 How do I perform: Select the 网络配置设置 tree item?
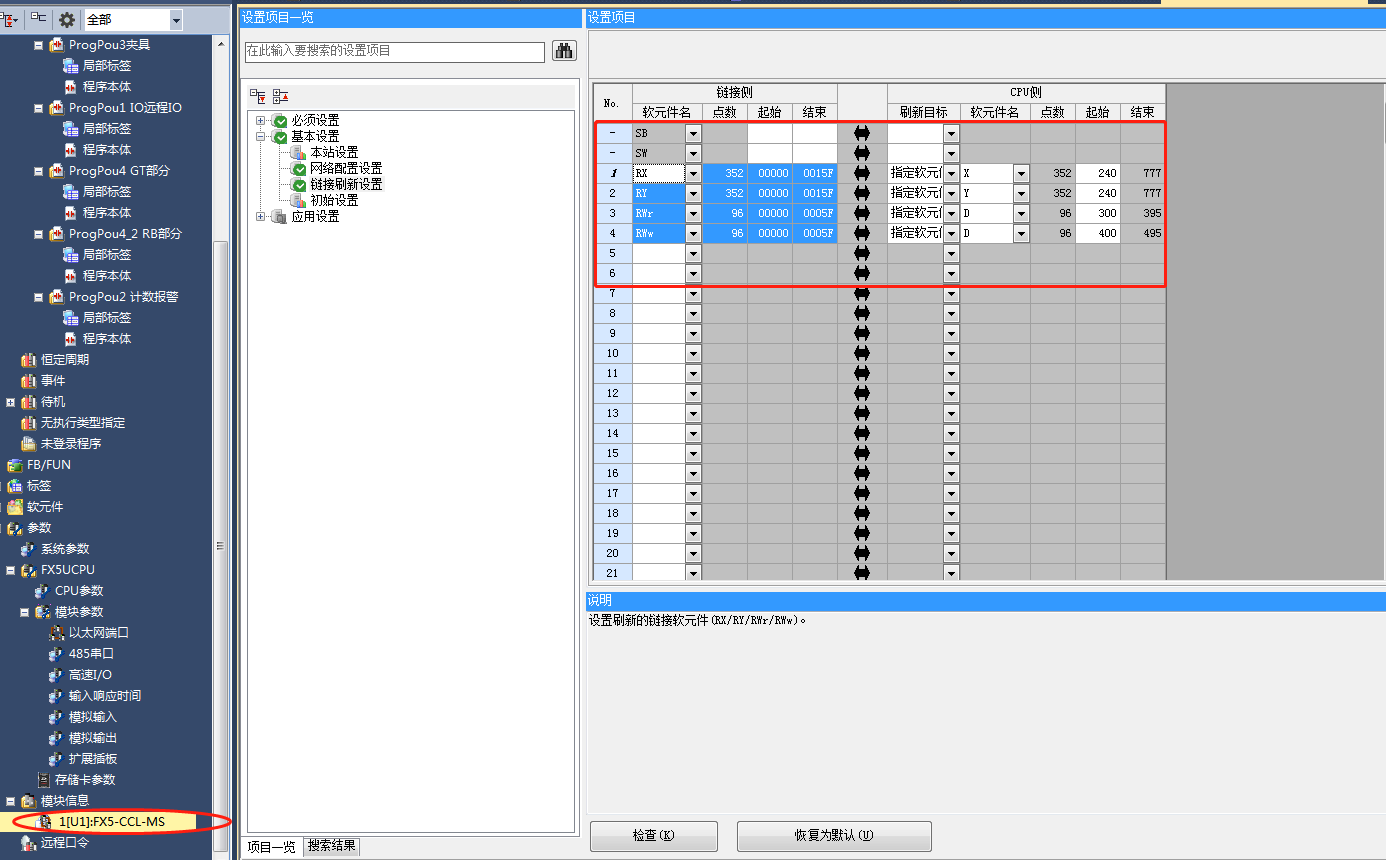coord(345,169)
